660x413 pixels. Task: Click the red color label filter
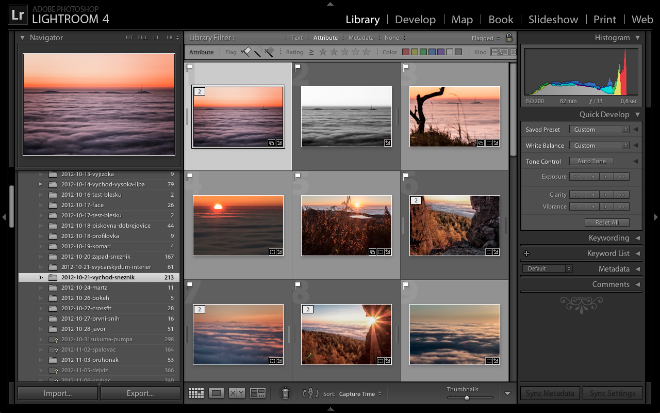[406, 51]
